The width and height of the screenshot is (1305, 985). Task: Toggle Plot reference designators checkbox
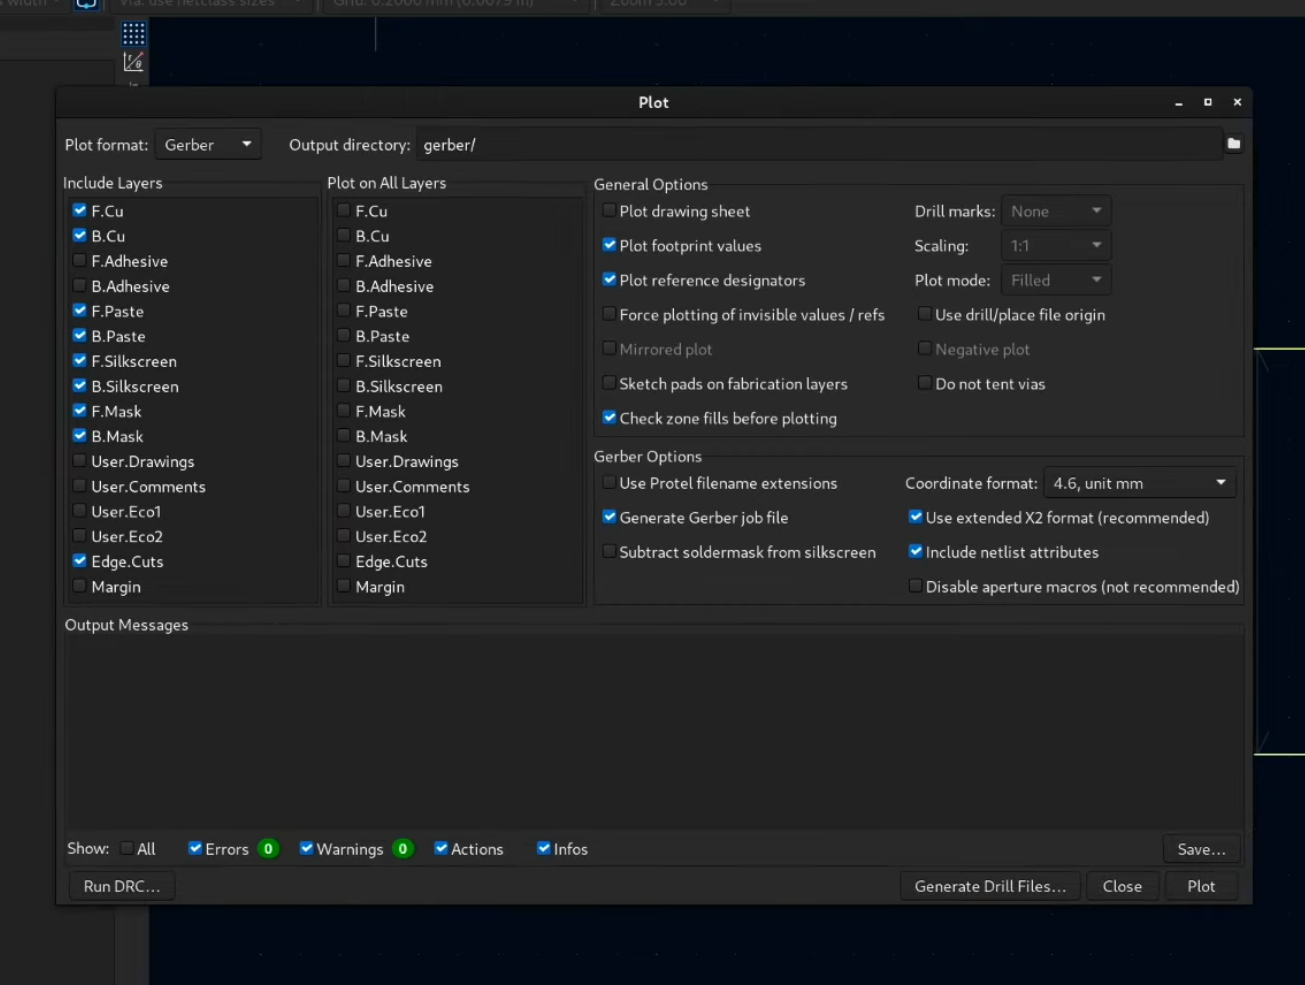[609, 280]
